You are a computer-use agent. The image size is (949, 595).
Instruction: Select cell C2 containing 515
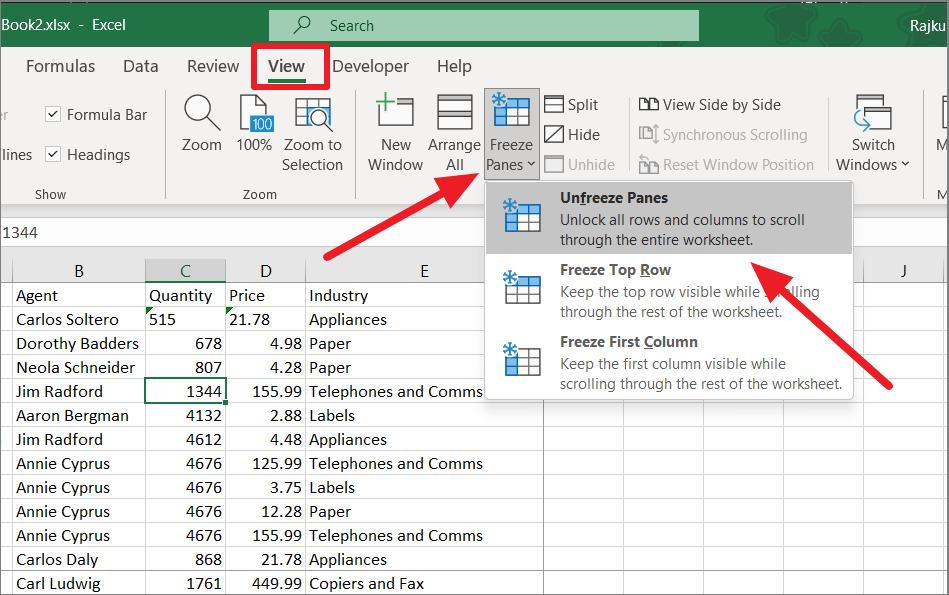tap(185, 319)
